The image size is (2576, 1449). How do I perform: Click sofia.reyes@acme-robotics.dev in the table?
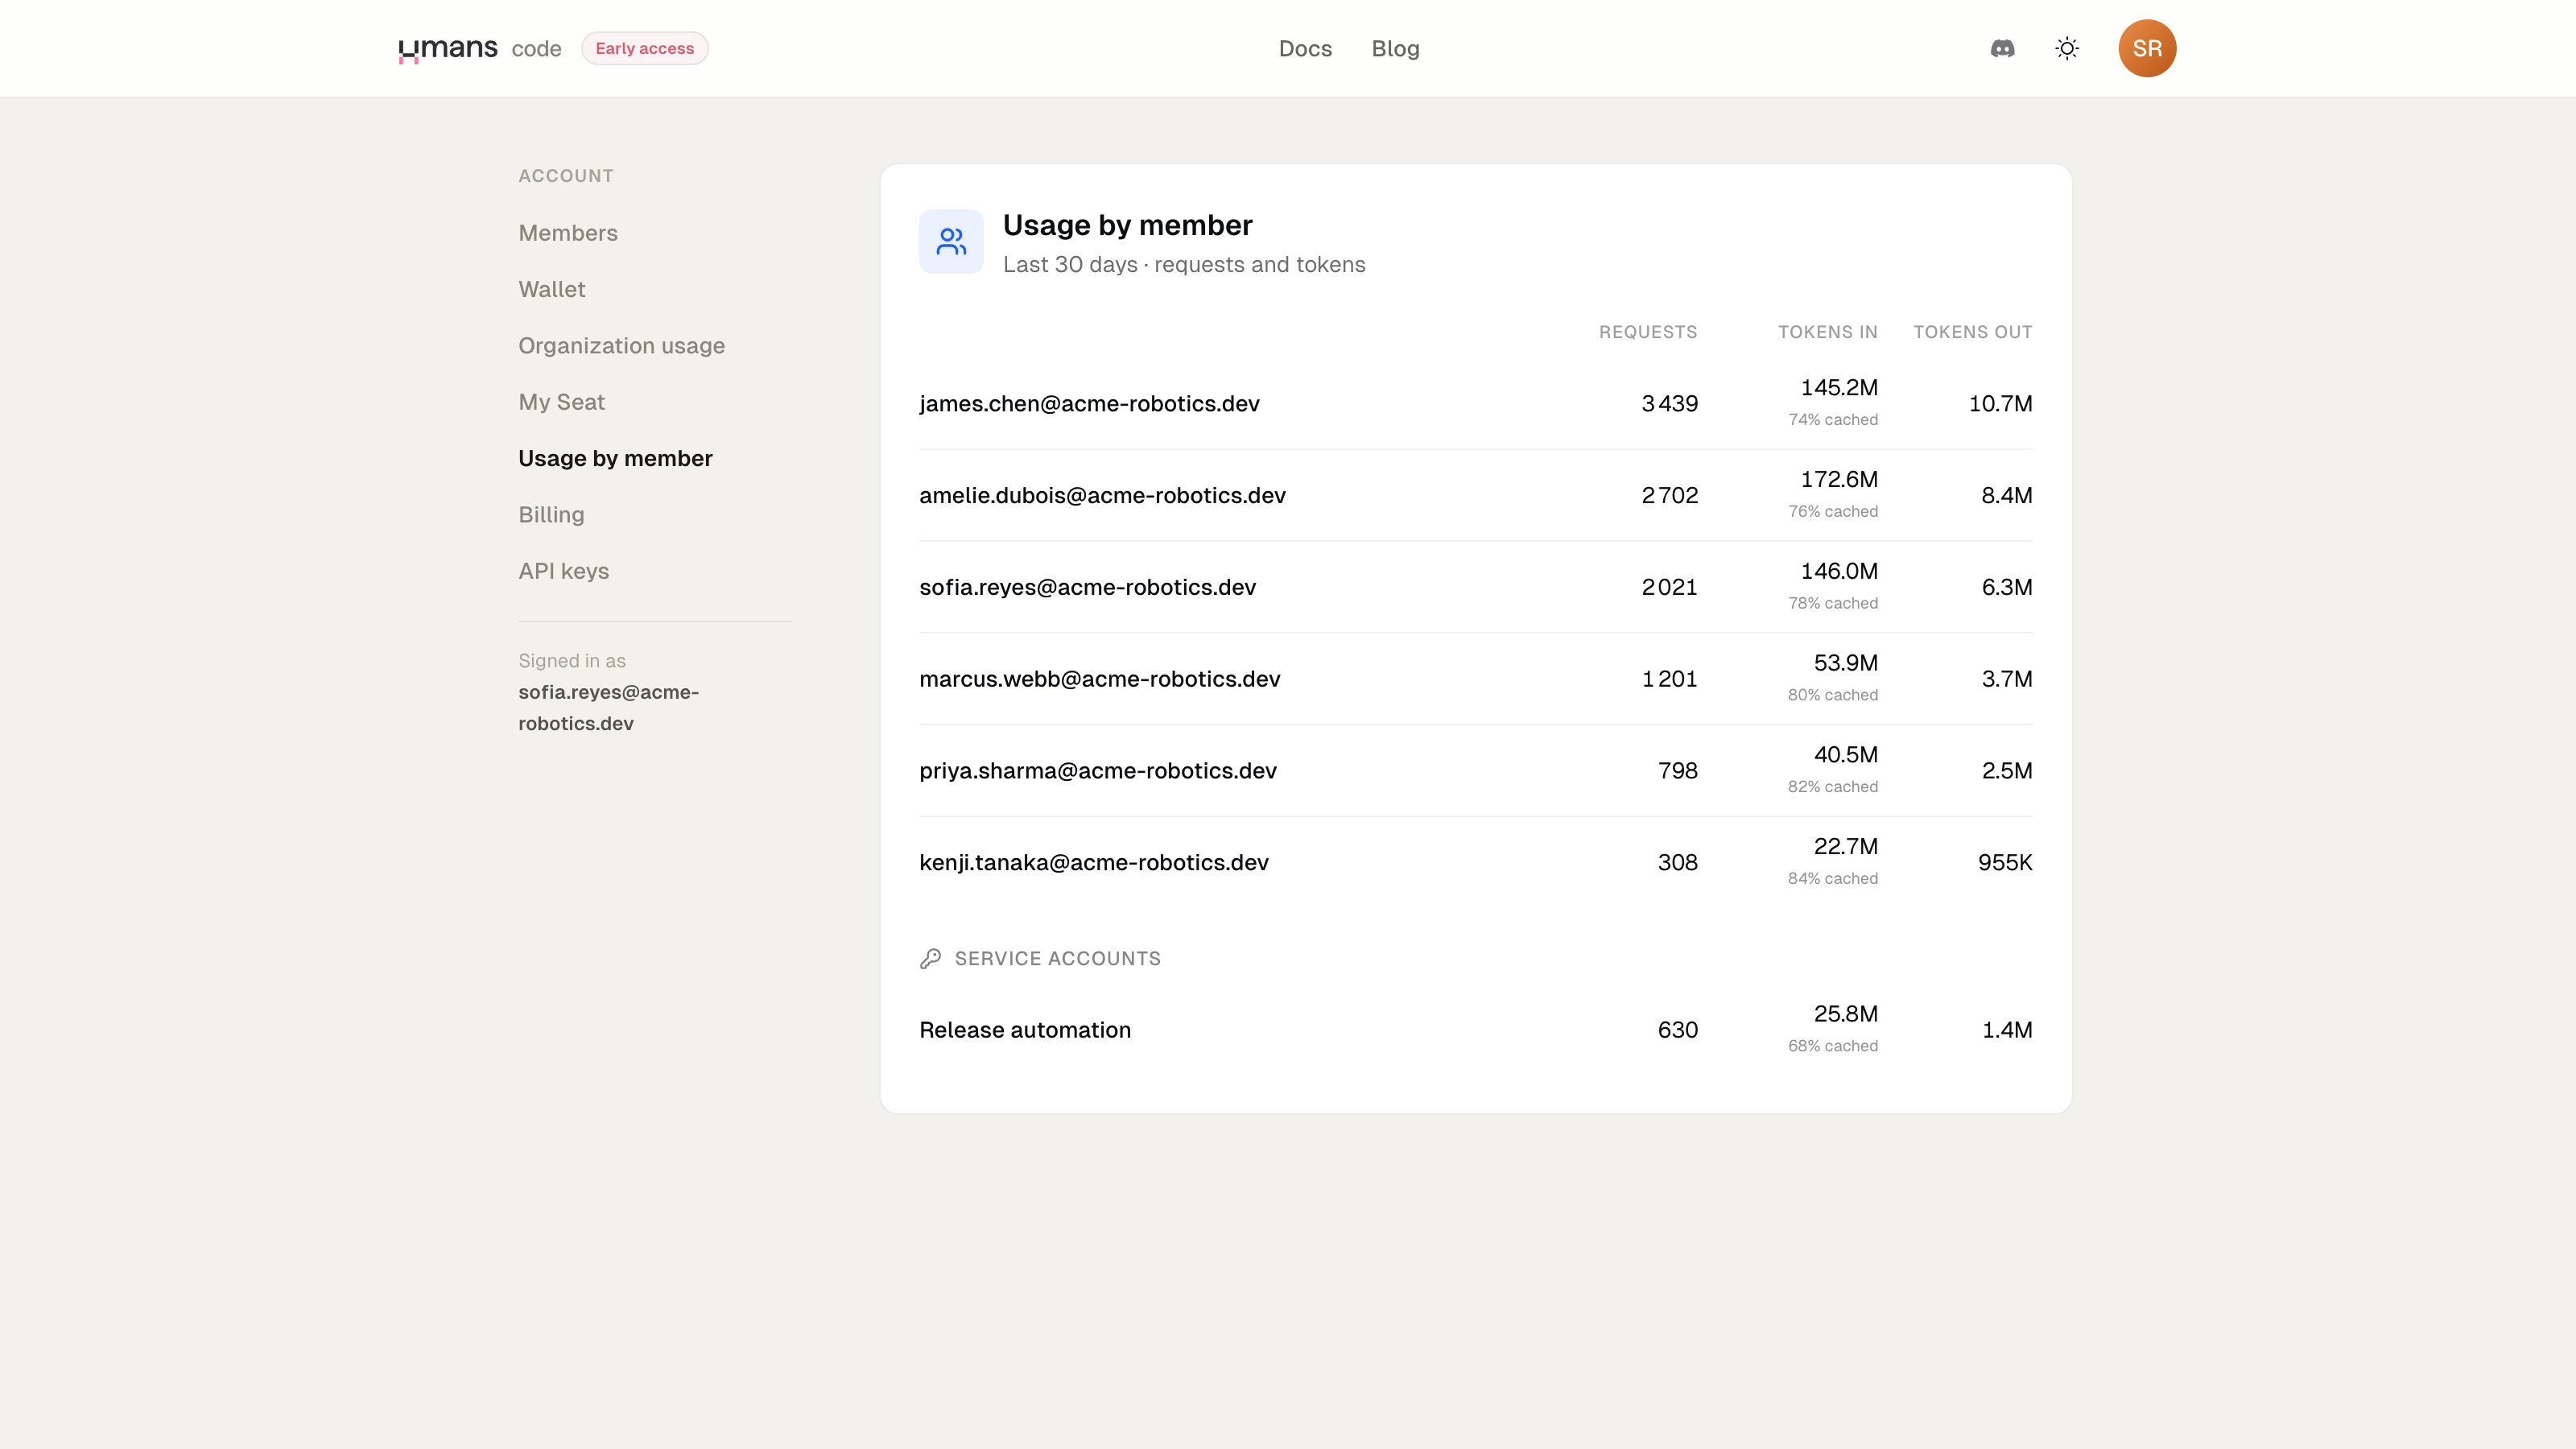(x=1087, y=587)
